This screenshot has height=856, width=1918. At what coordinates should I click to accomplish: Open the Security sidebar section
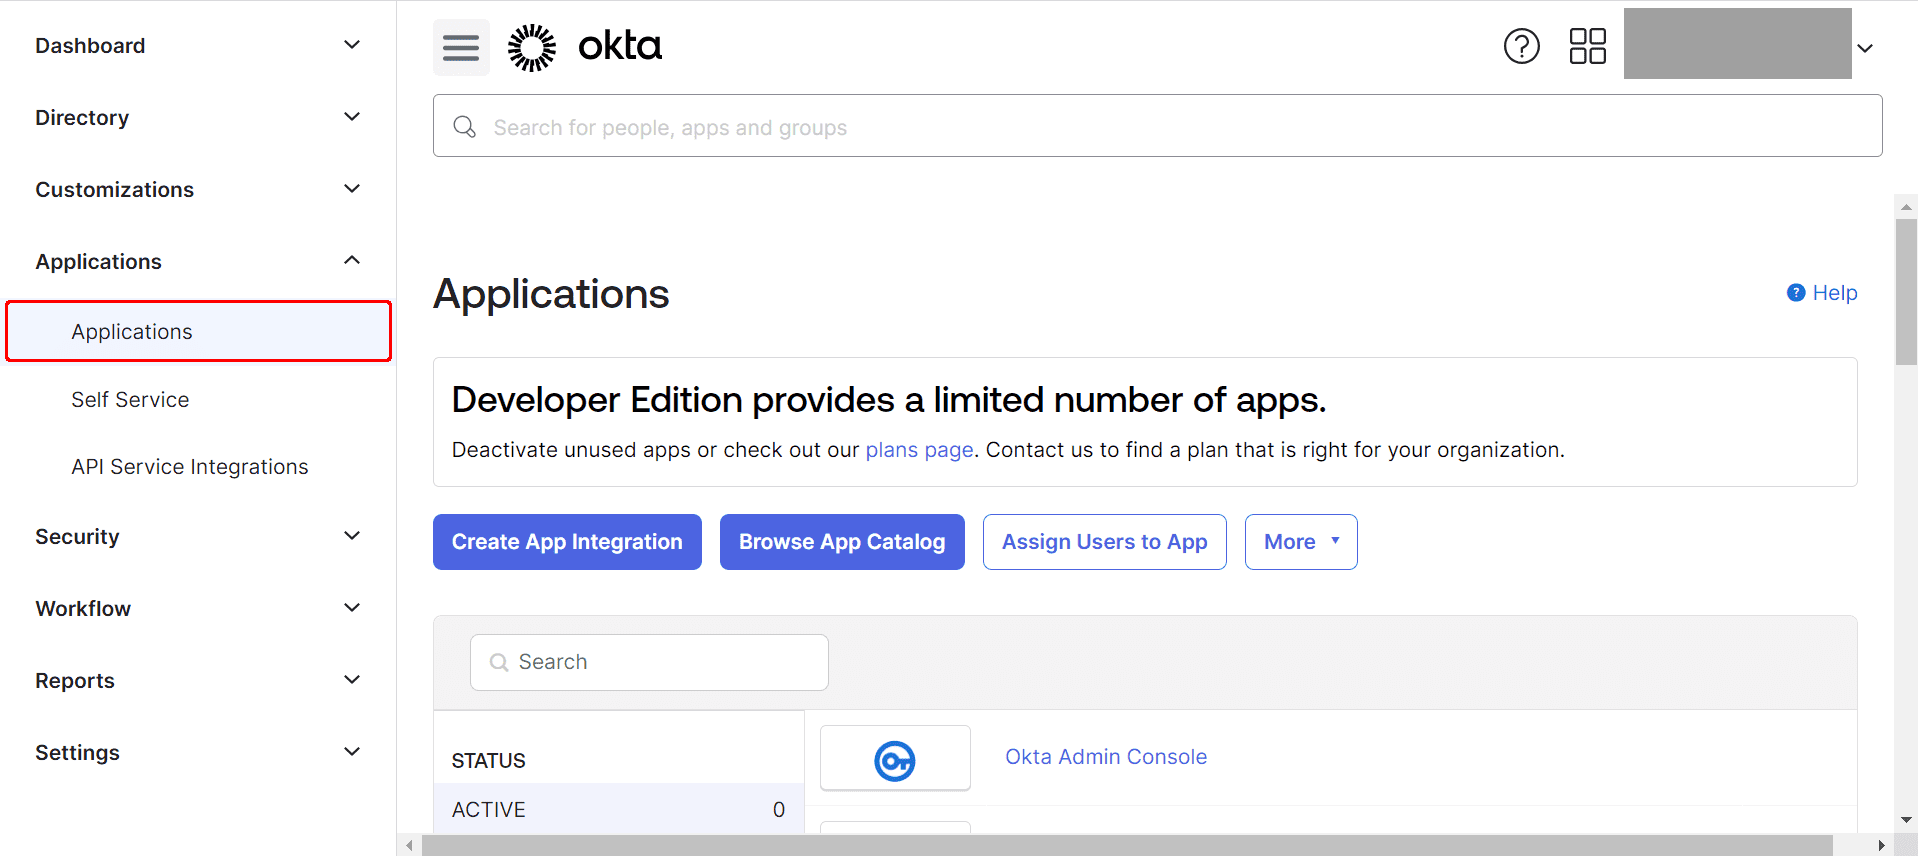tap(198, 537)
